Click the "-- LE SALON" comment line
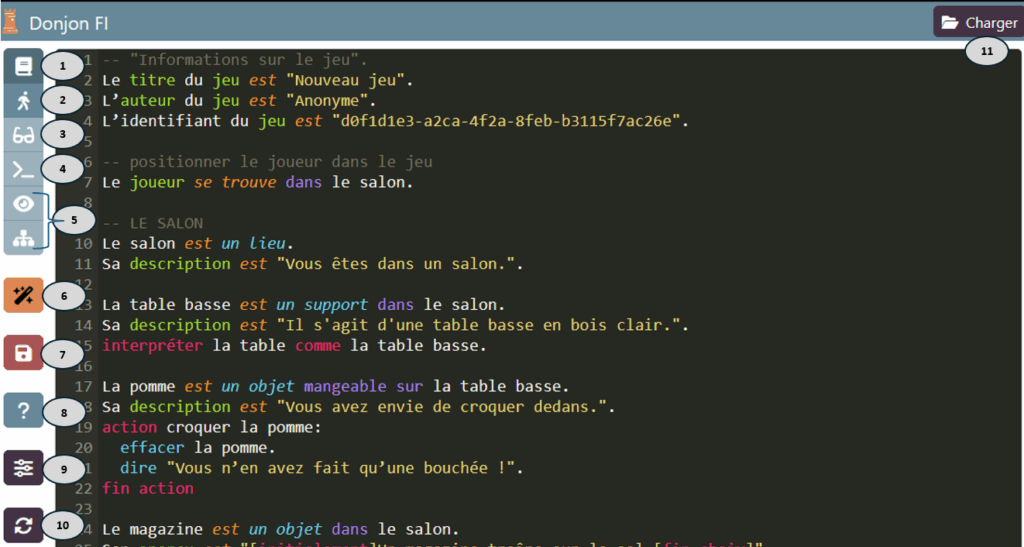This screenshot has width=1024, height=547. [x=153, y=223]
